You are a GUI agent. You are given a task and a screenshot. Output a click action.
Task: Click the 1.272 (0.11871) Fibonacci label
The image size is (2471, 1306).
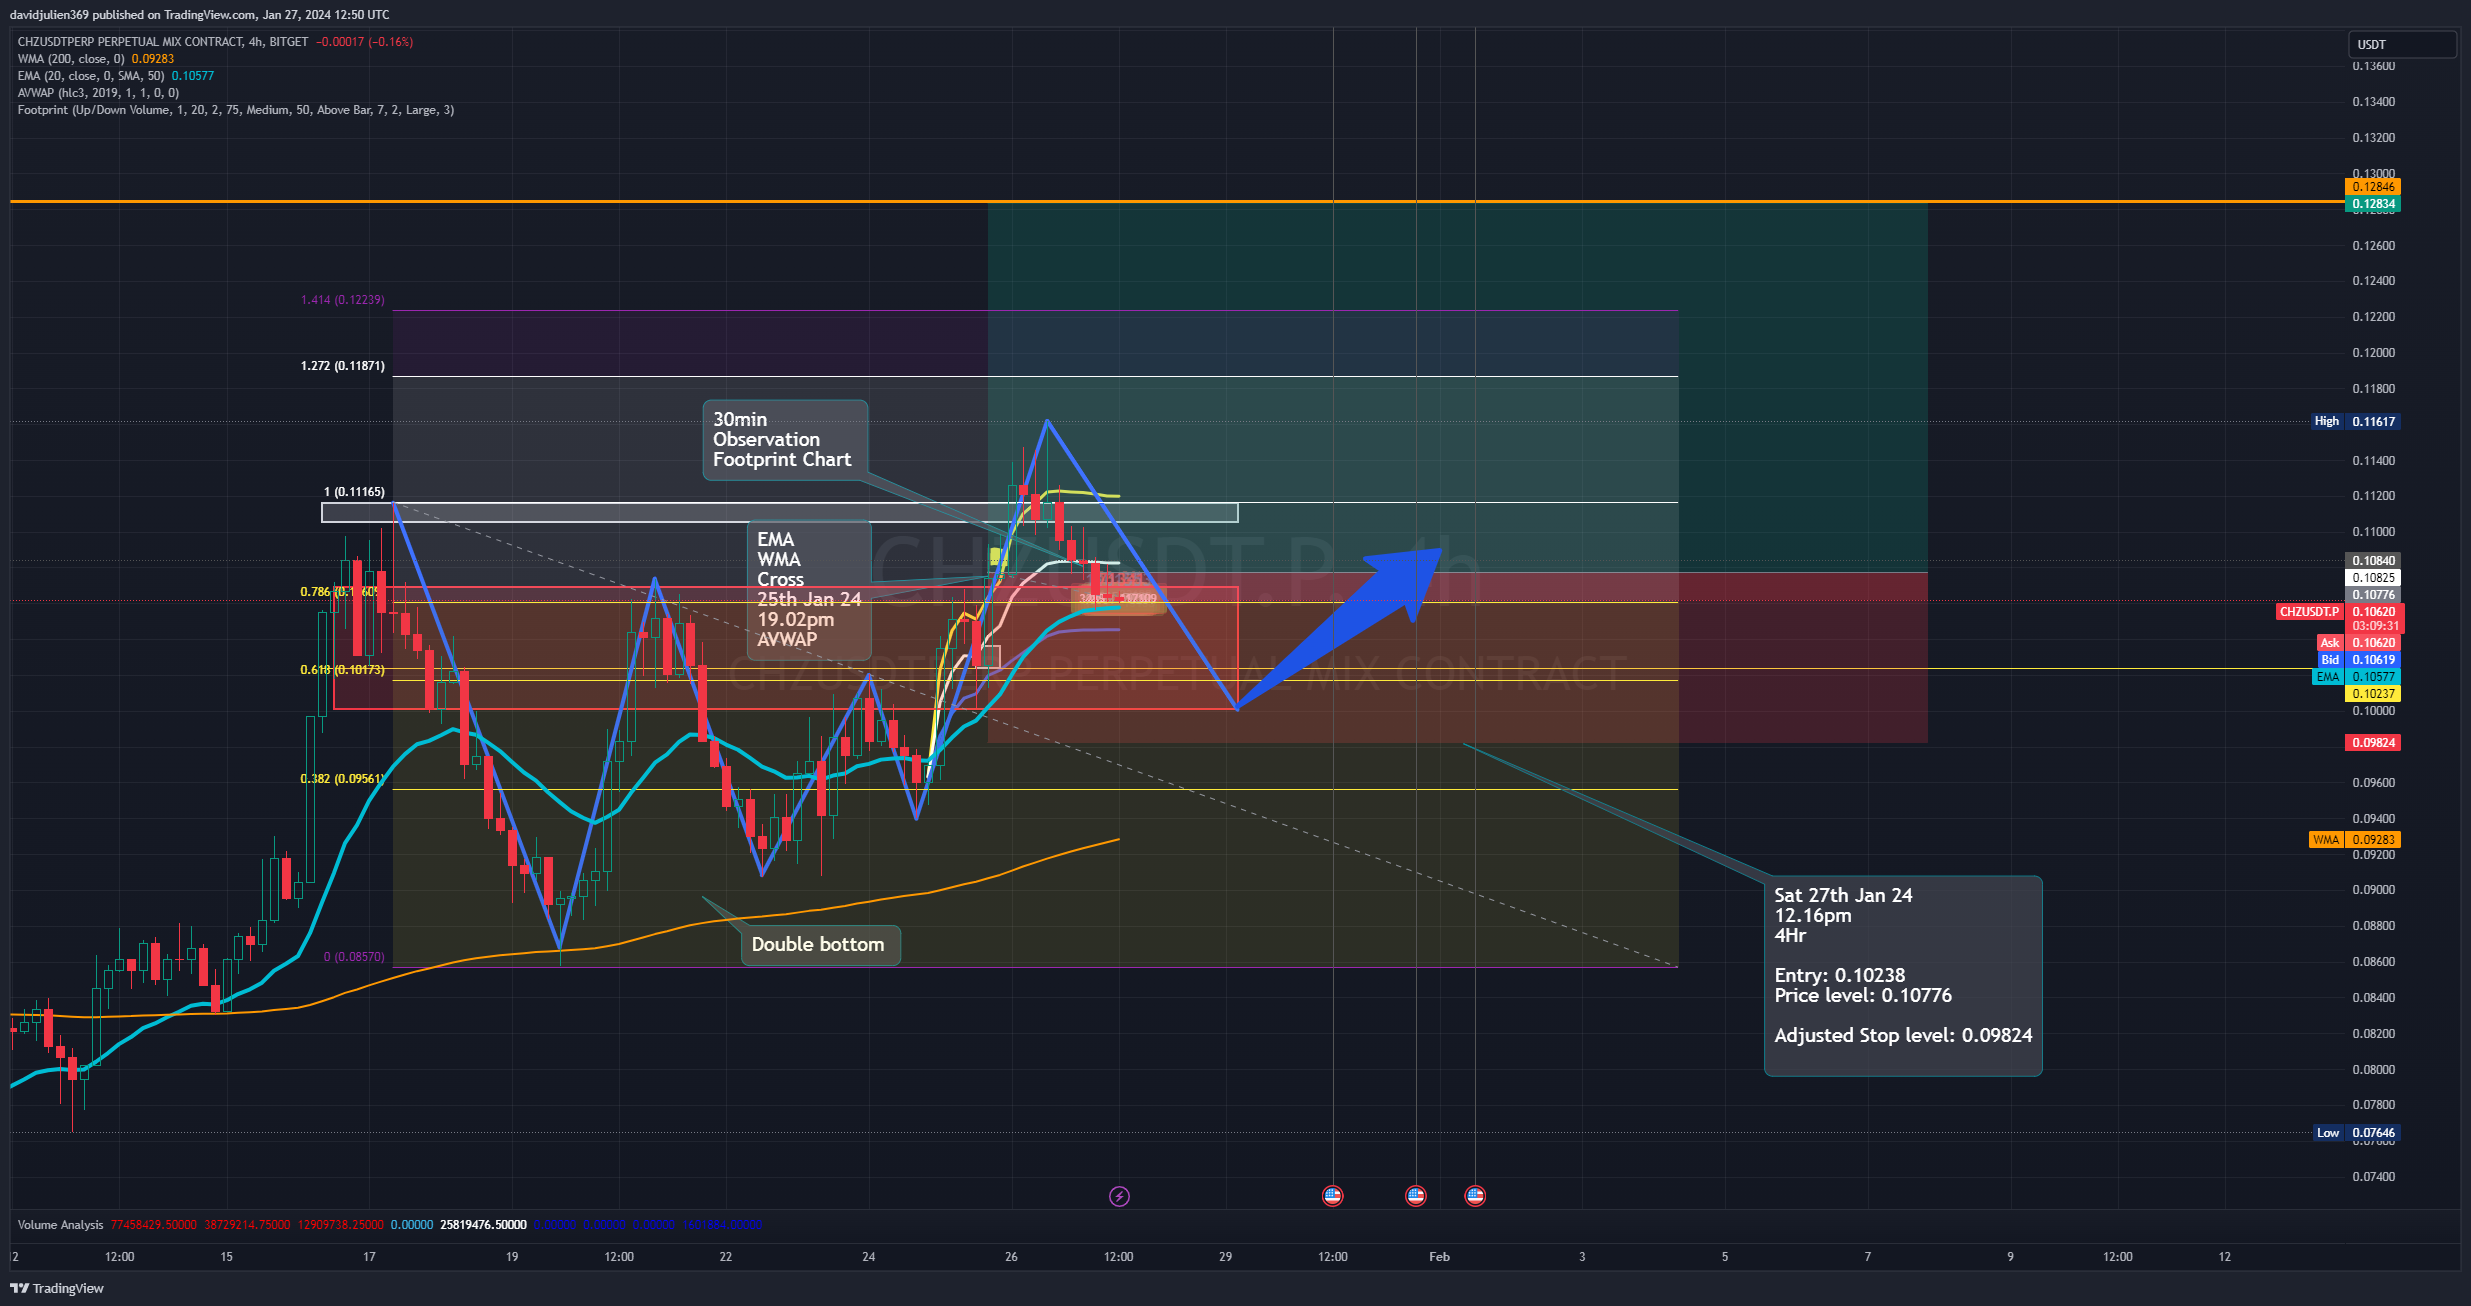(343, 366)
